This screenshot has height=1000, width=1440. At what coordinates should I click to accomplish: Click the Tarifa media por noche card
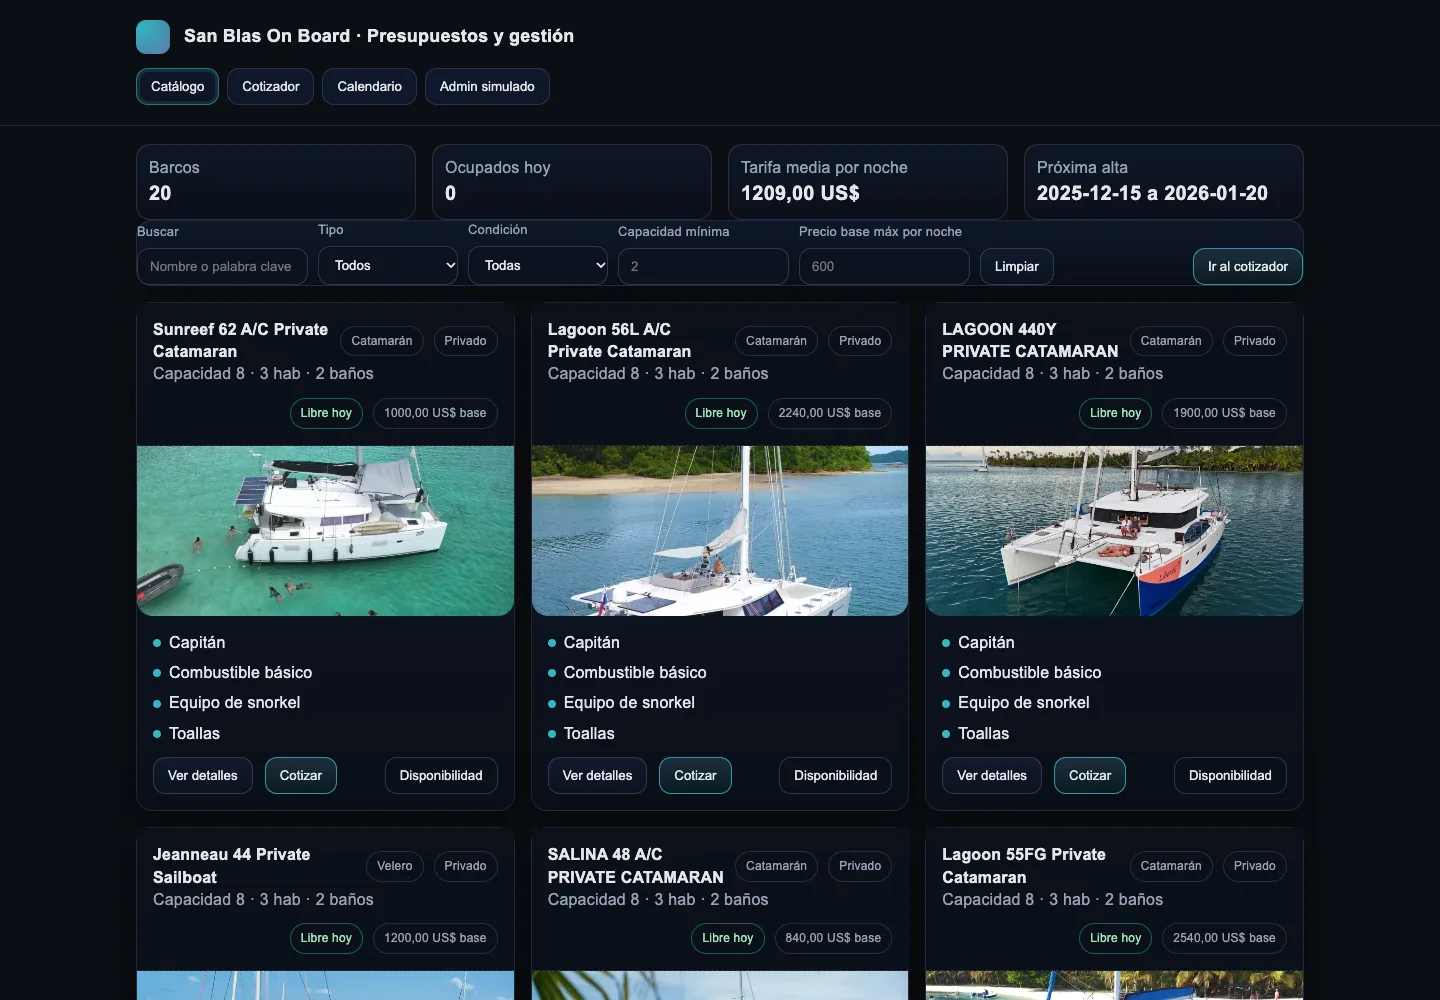(x=868, y=182)
